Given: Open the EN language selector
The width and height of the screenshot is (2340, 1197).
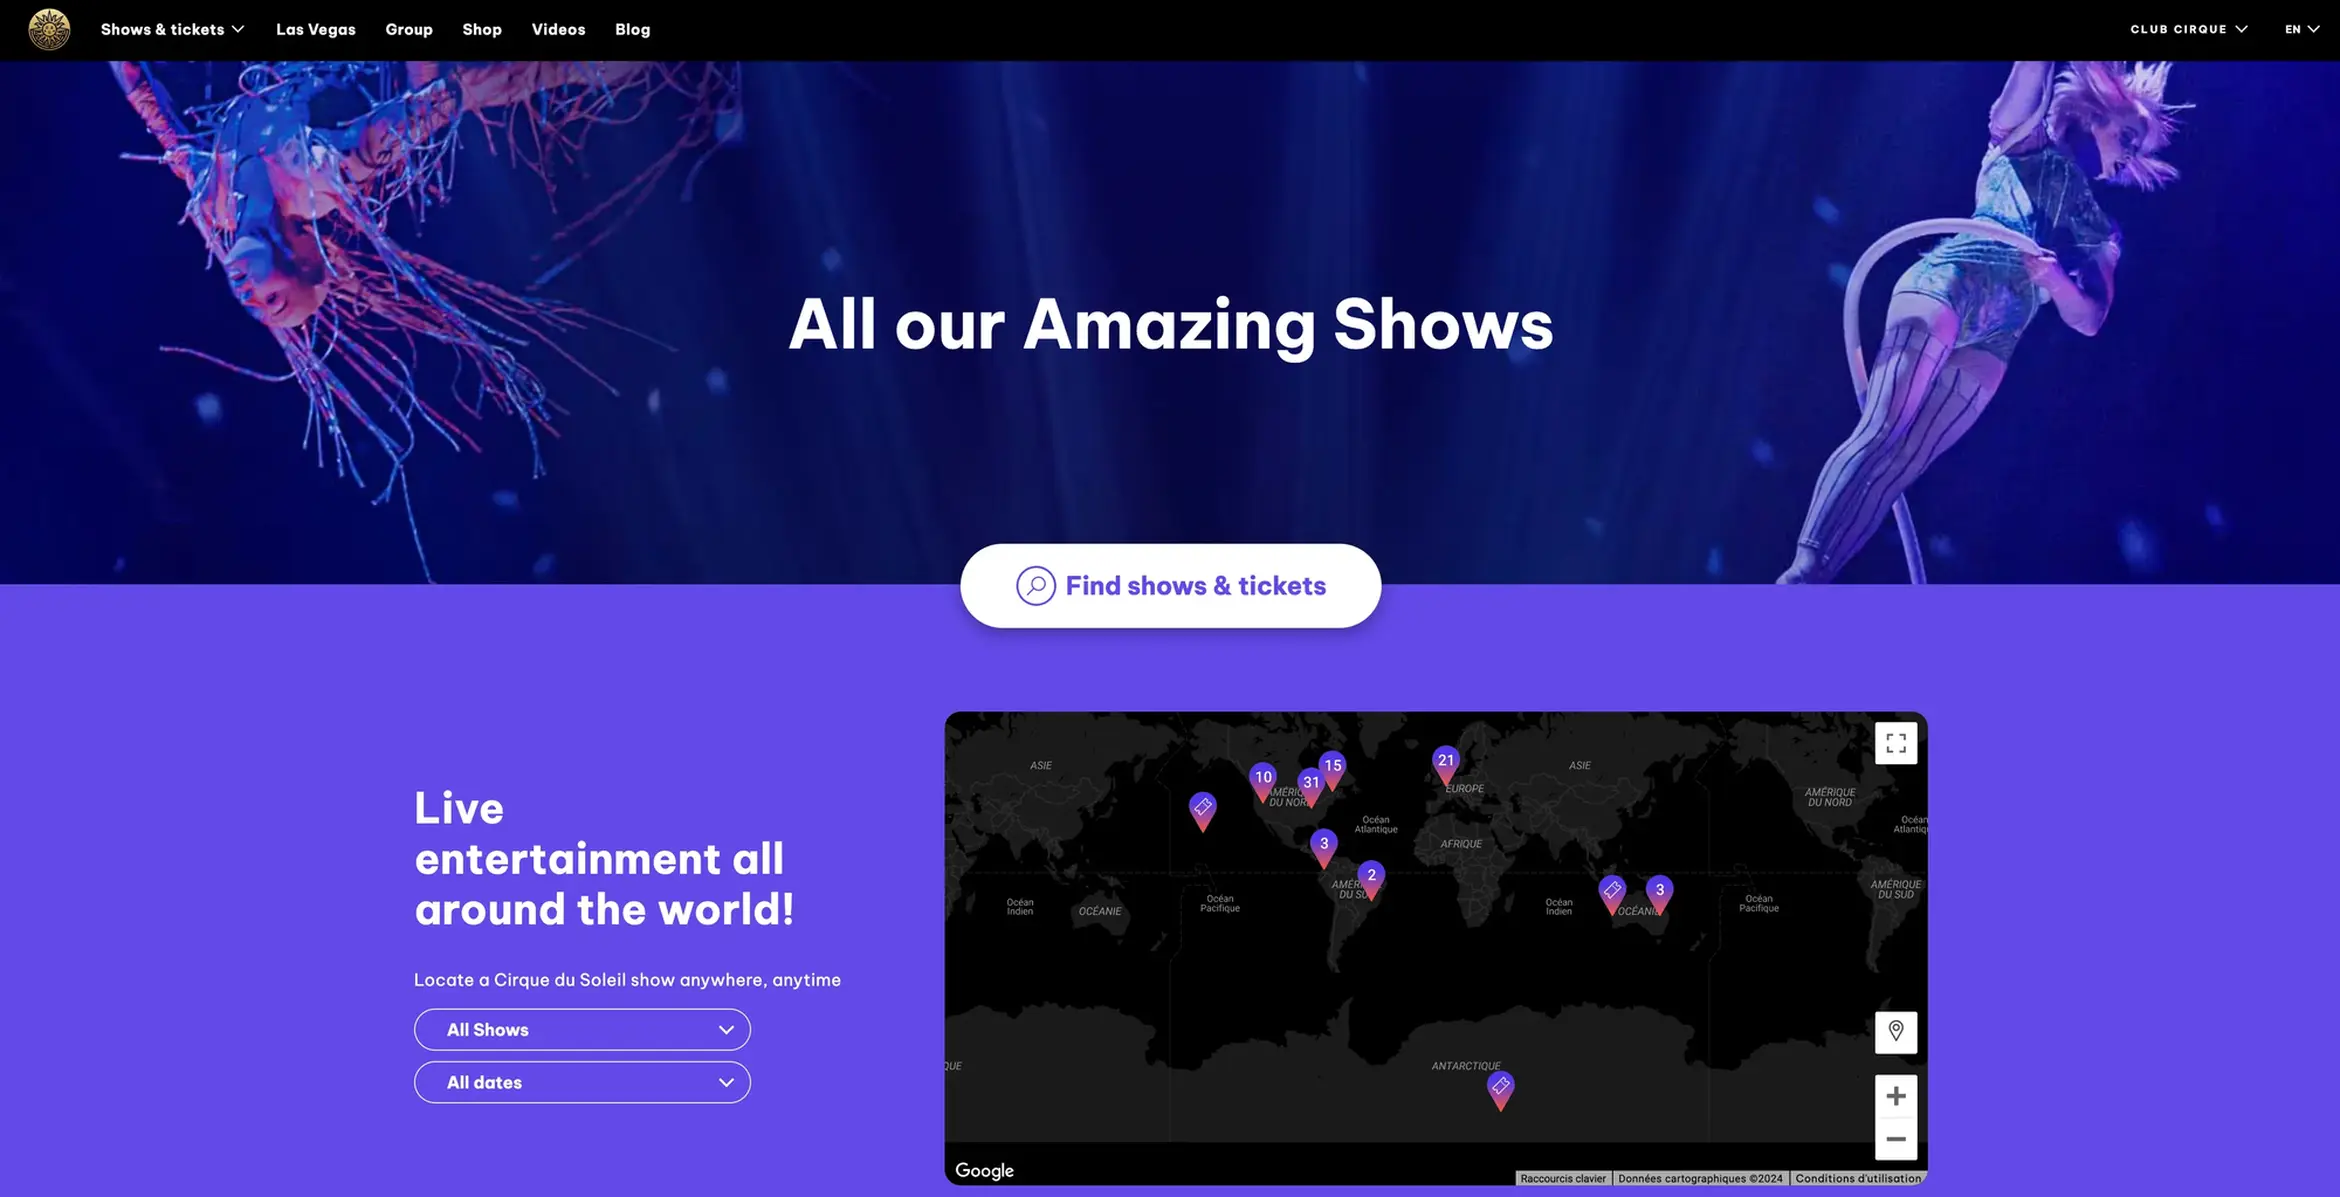Looking at the screenshot, I should (2301, 29).
